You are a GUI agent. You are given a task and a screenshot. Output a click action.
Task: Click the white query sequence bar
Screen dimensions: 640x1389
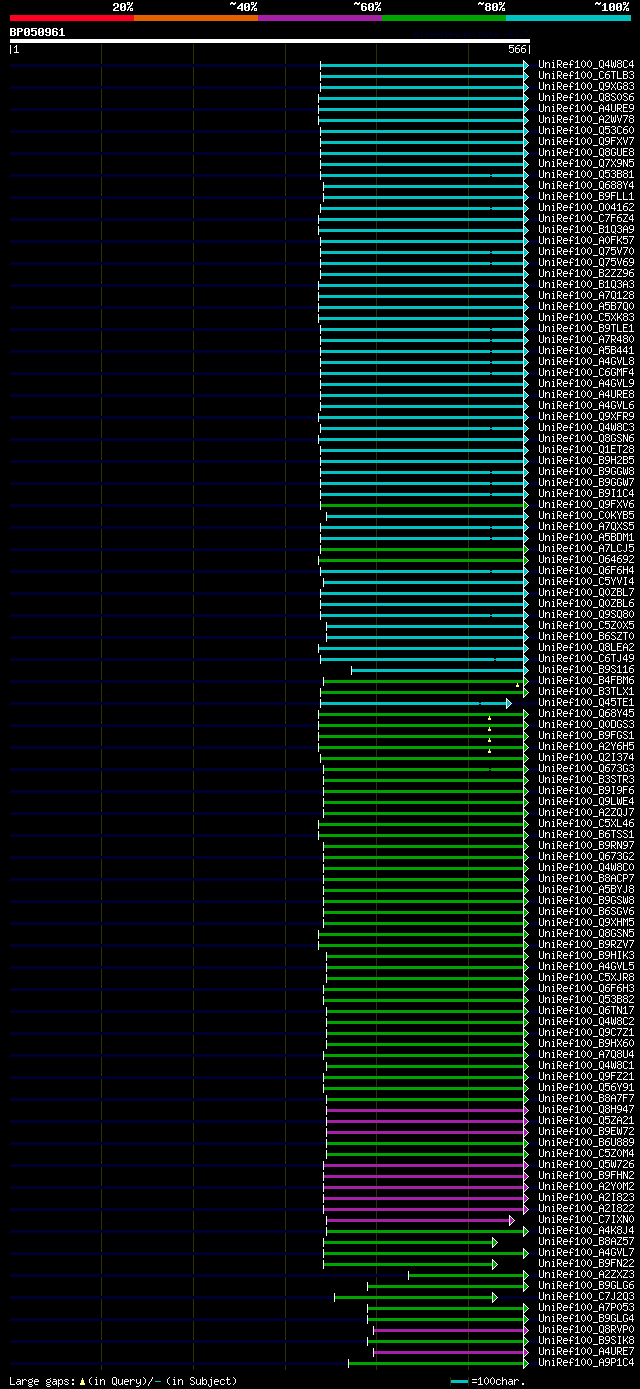tap(269, 41)
